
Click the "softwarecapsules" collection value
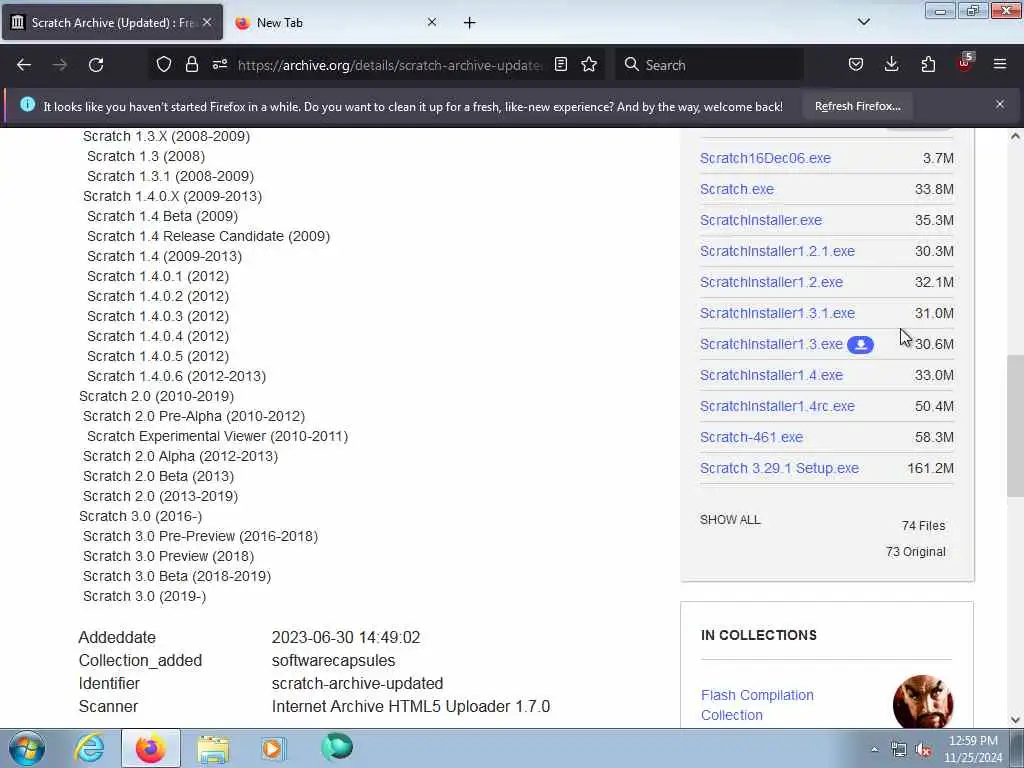pyautogui.click(x=333, y=660)
